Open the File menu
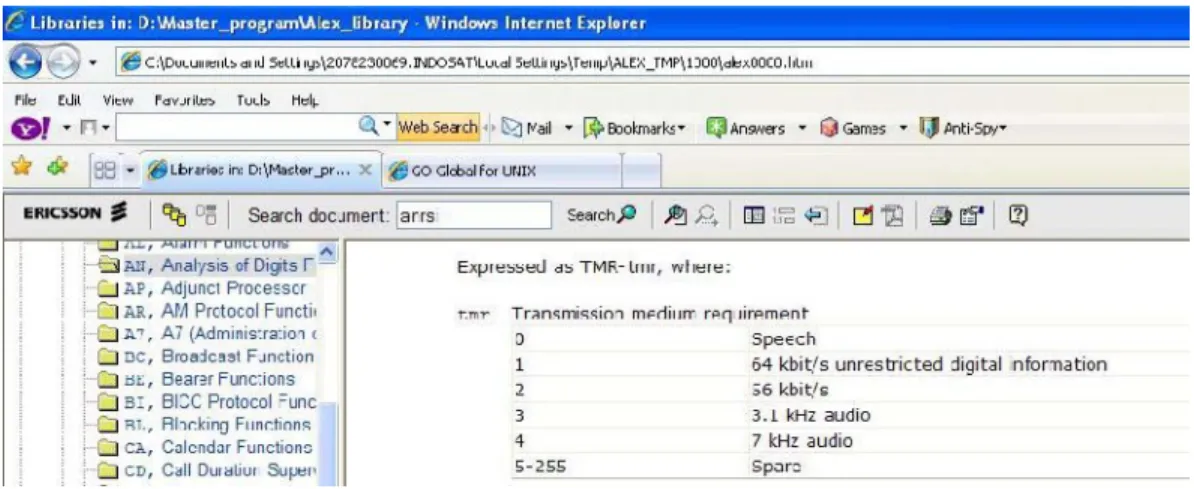 pyautogui.click(x=25, y=101)
